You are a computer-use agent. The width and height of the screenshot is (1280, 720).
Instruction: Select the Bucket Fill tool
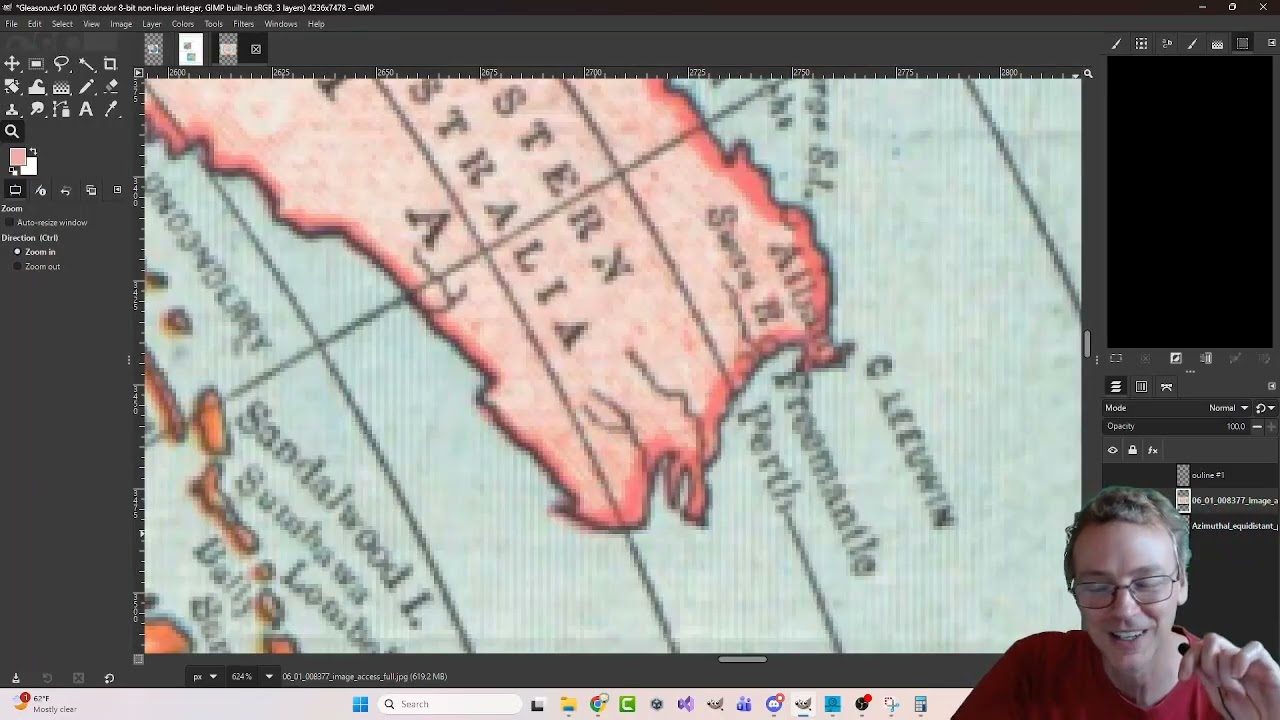(x=61, y=87)
